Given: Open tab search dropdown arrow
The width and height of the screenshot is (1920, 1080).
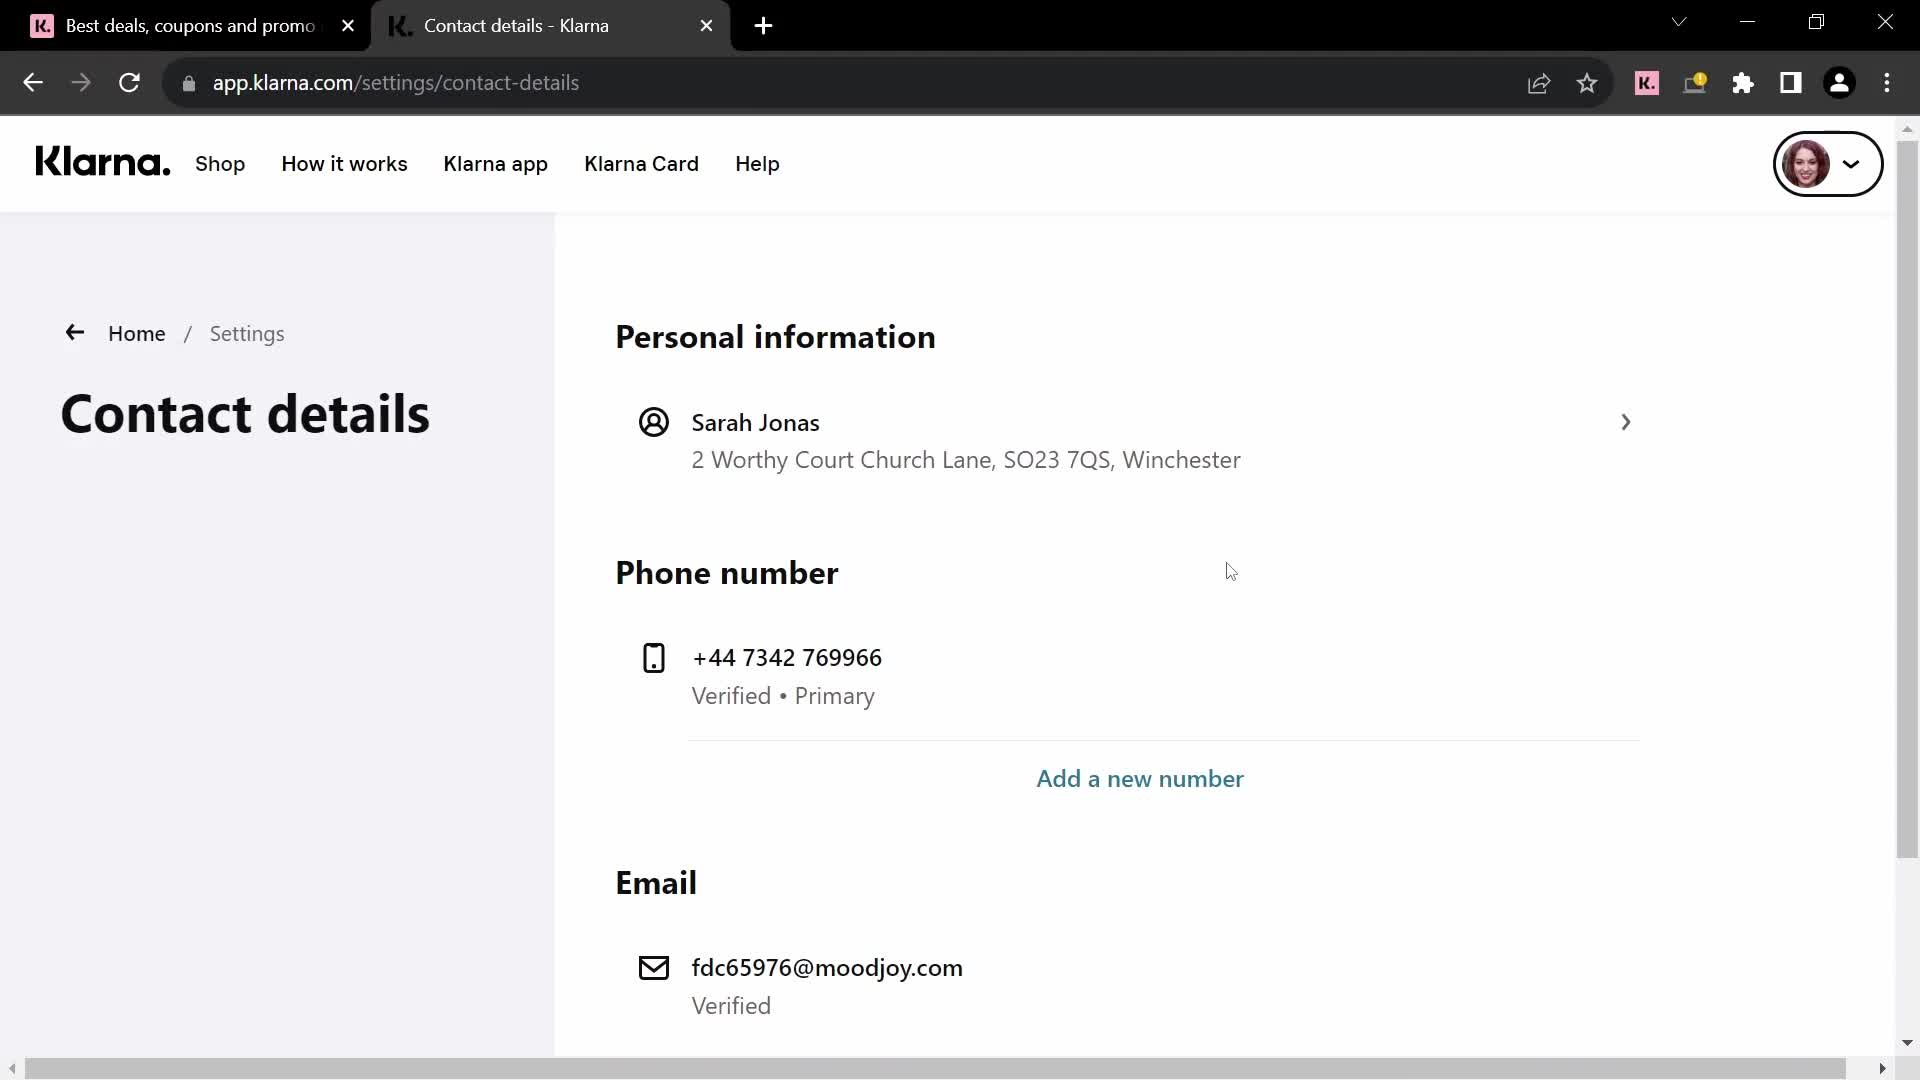Looking at the screenshot, I should (1679, 22).
